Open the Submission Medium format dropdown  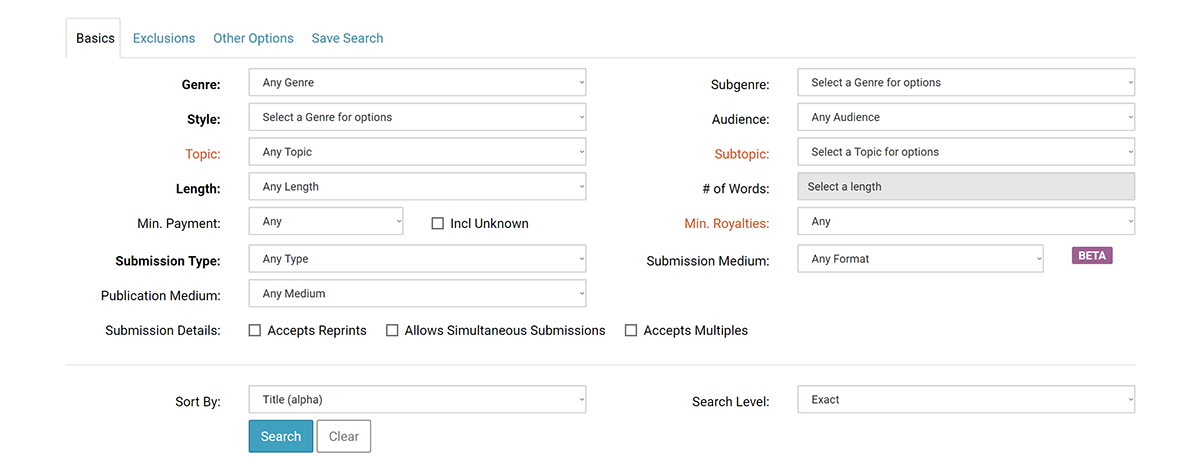coord(920,259)
